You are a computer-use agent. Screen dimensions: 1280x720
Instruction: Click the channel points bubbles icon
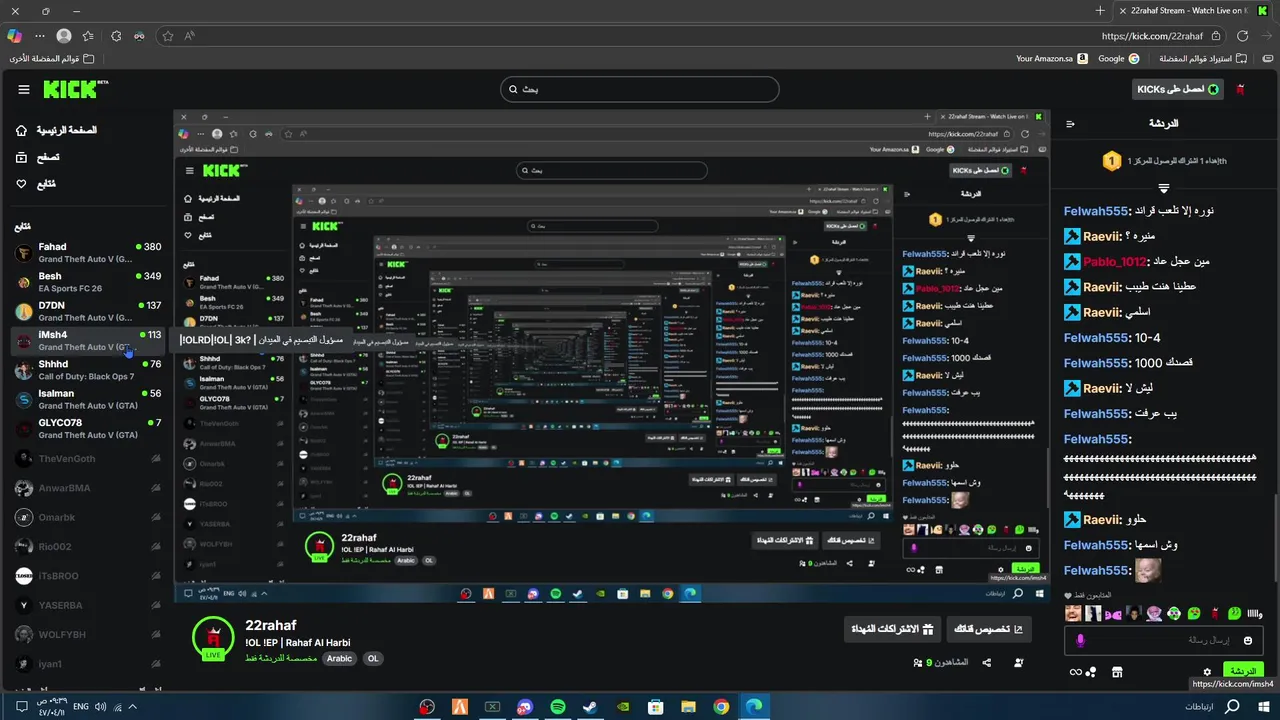tap(1091, 672)
